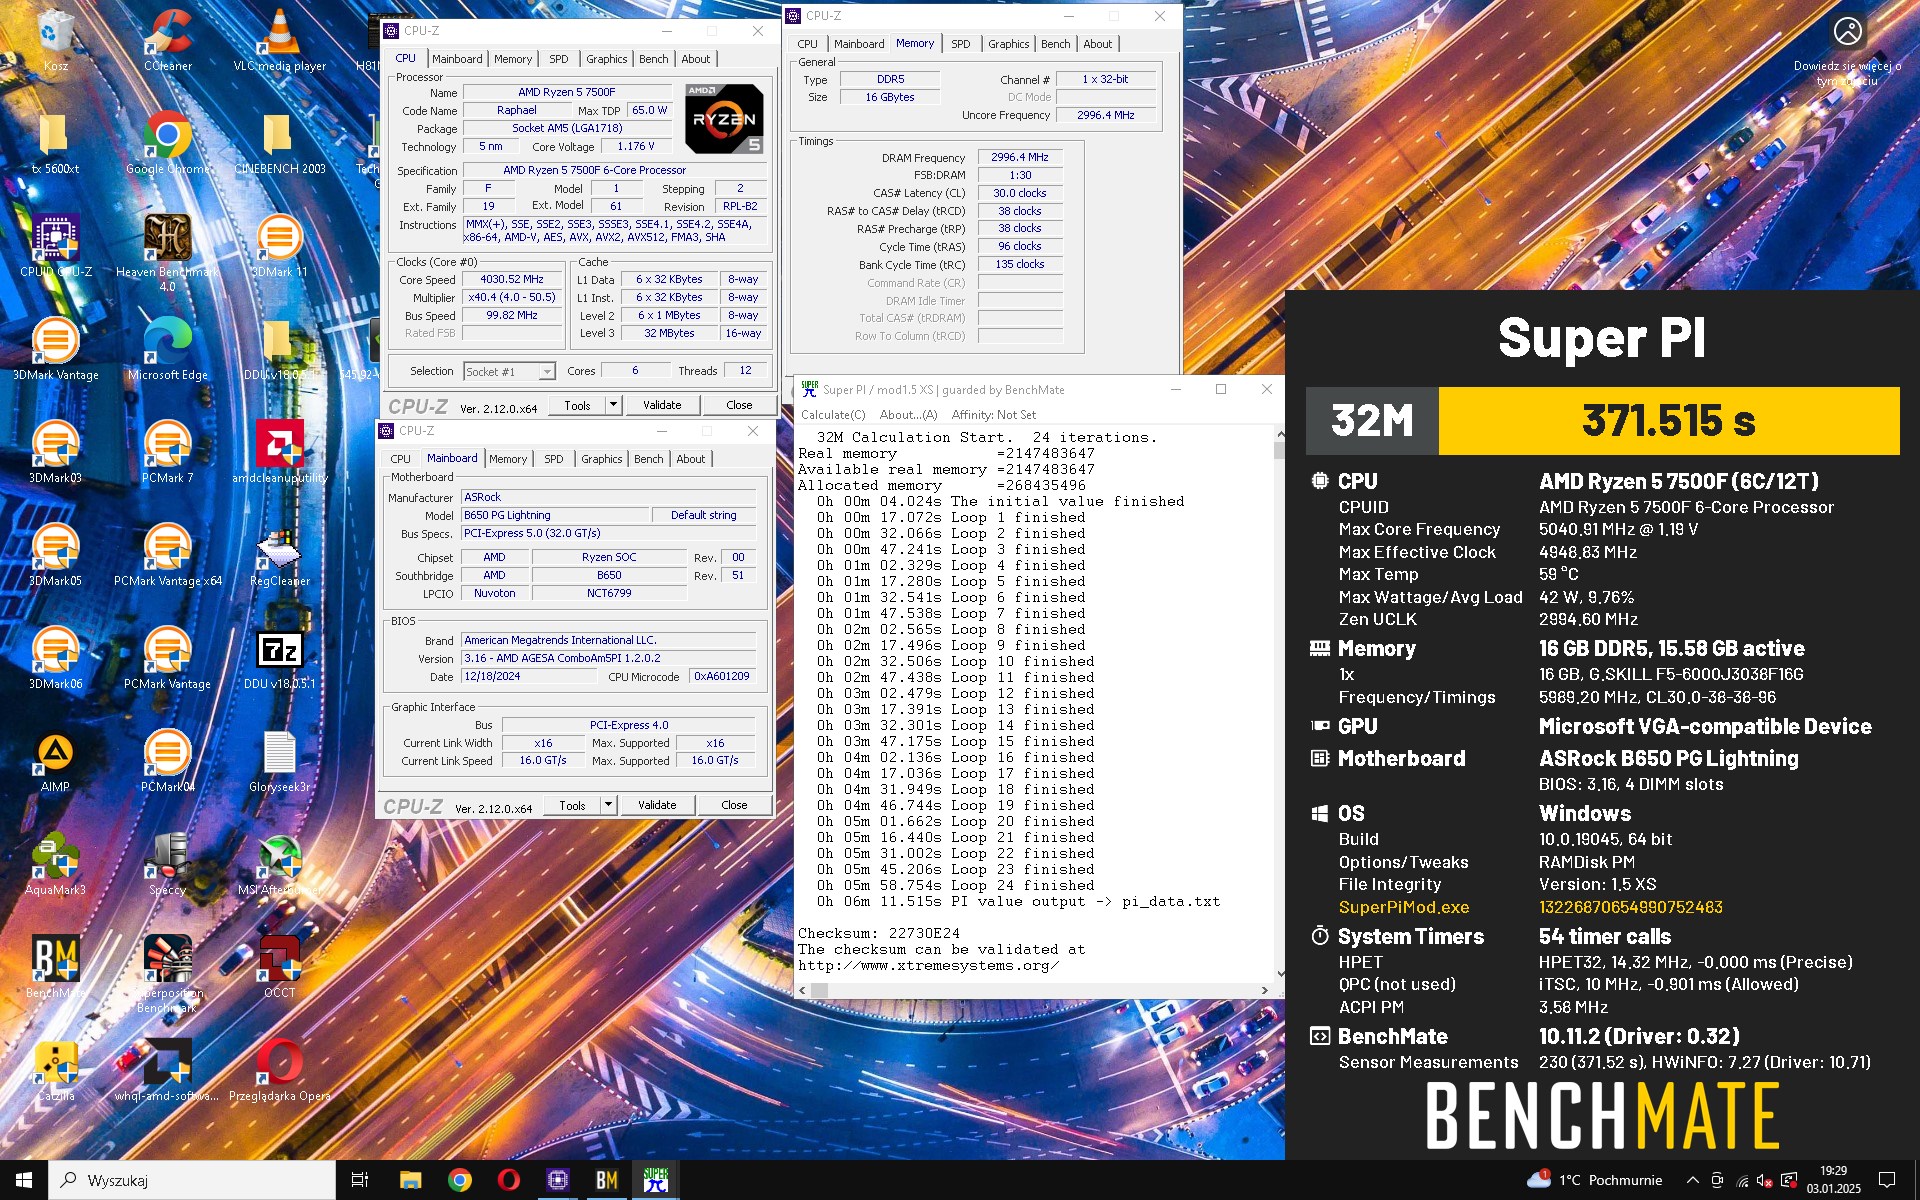Viewport: 1920px width, 1200px height.
Task: Launch OCCT desktop shortcut
Action: [x=280, y=967]
